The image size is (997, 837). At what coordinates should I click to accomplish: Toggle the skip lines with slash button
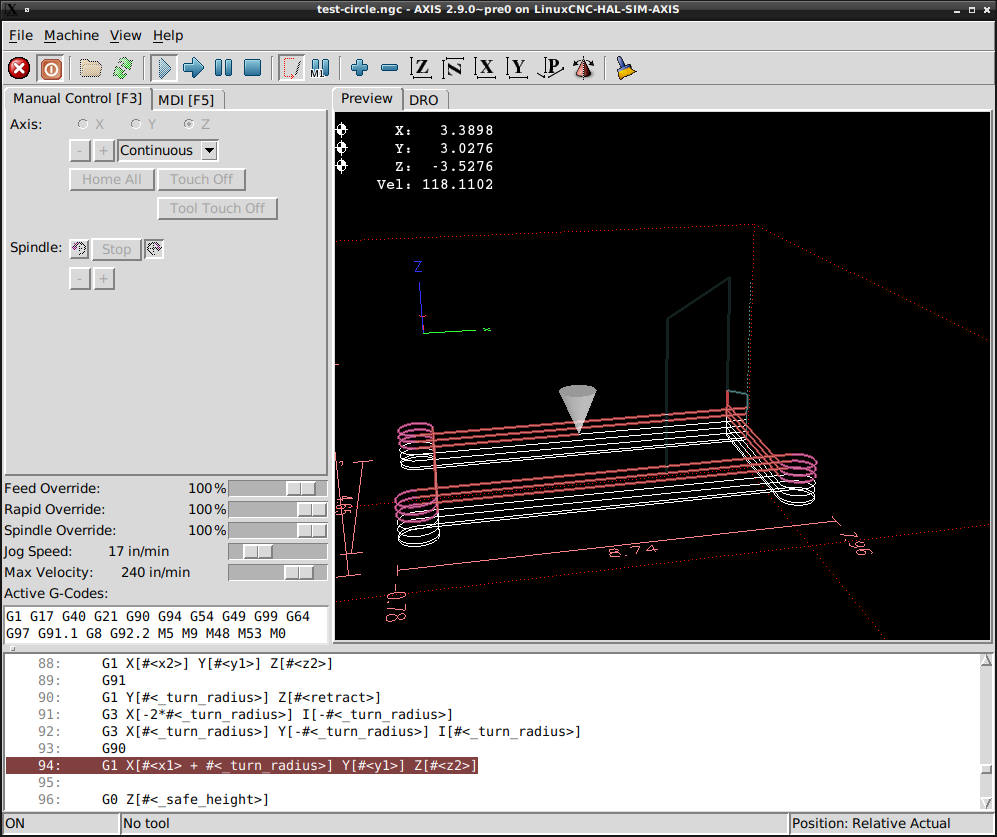pos(291,68)
